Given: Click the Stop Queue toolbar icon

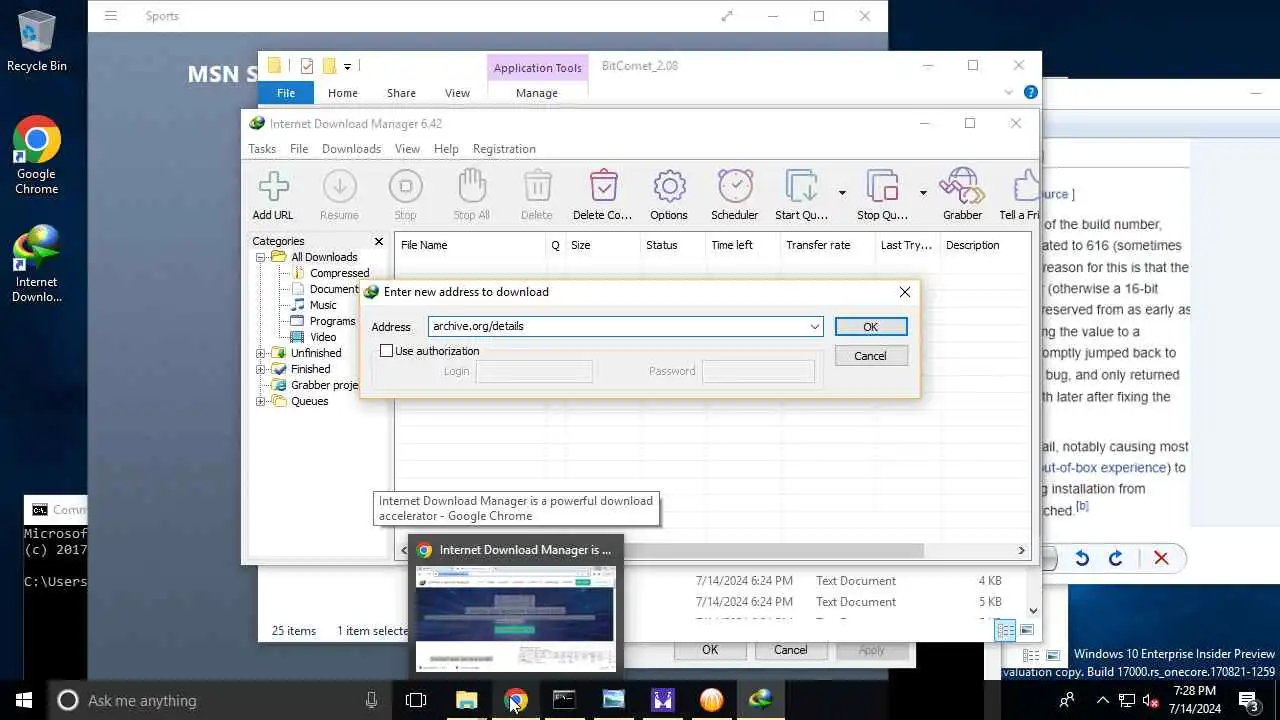Looking at the screenshot, I should click(882, 195).
